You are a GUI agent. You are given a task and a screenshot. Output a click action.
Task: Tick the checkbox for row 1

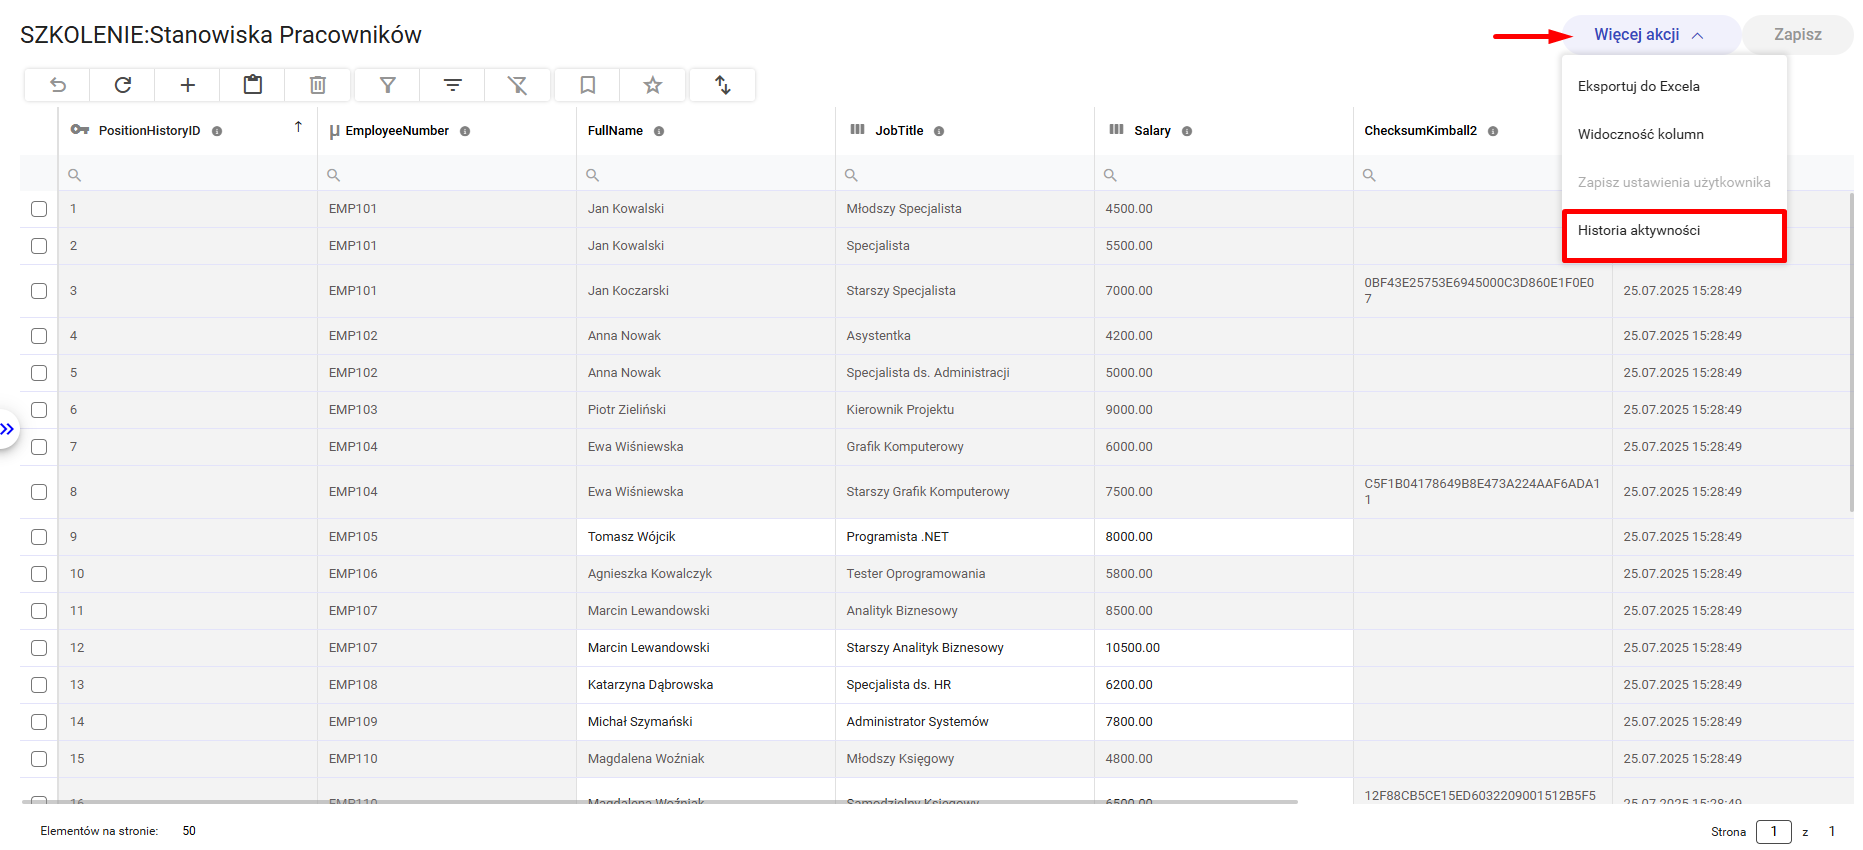(39, 209)
